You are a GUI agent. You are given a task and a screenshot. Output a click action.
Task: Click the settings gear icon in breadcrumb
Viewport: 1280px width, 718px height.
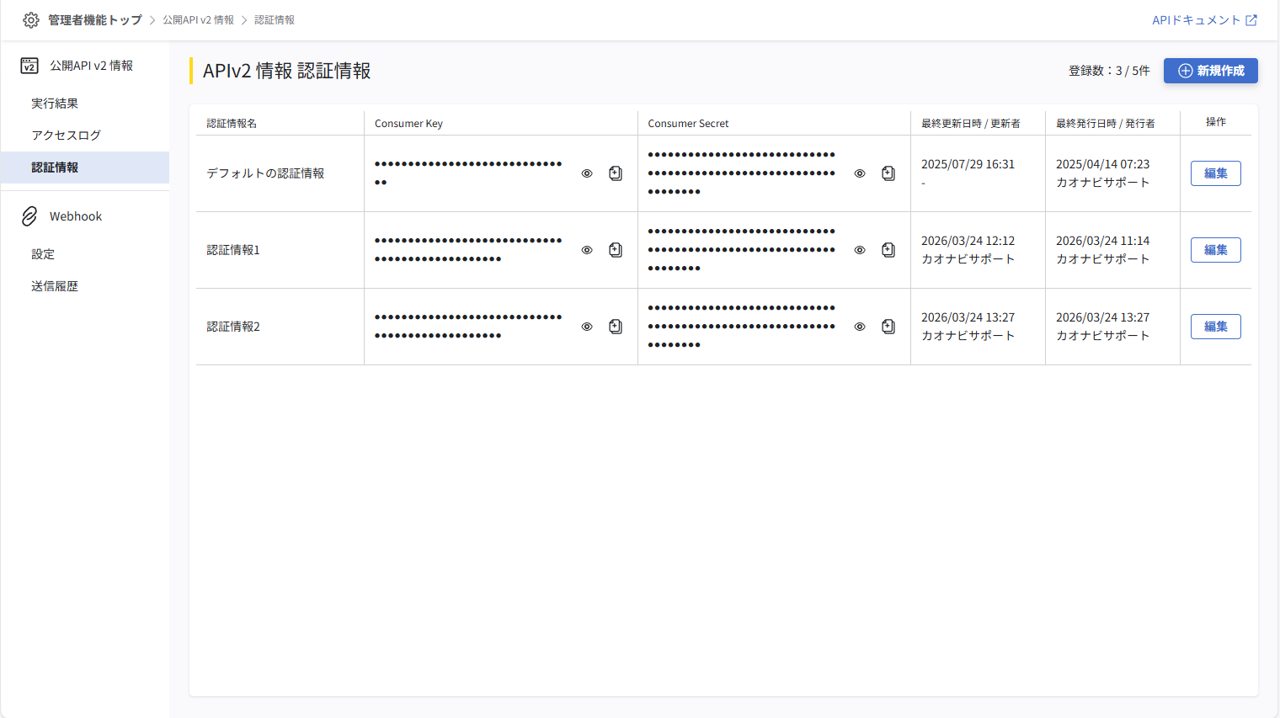(31, 20)
